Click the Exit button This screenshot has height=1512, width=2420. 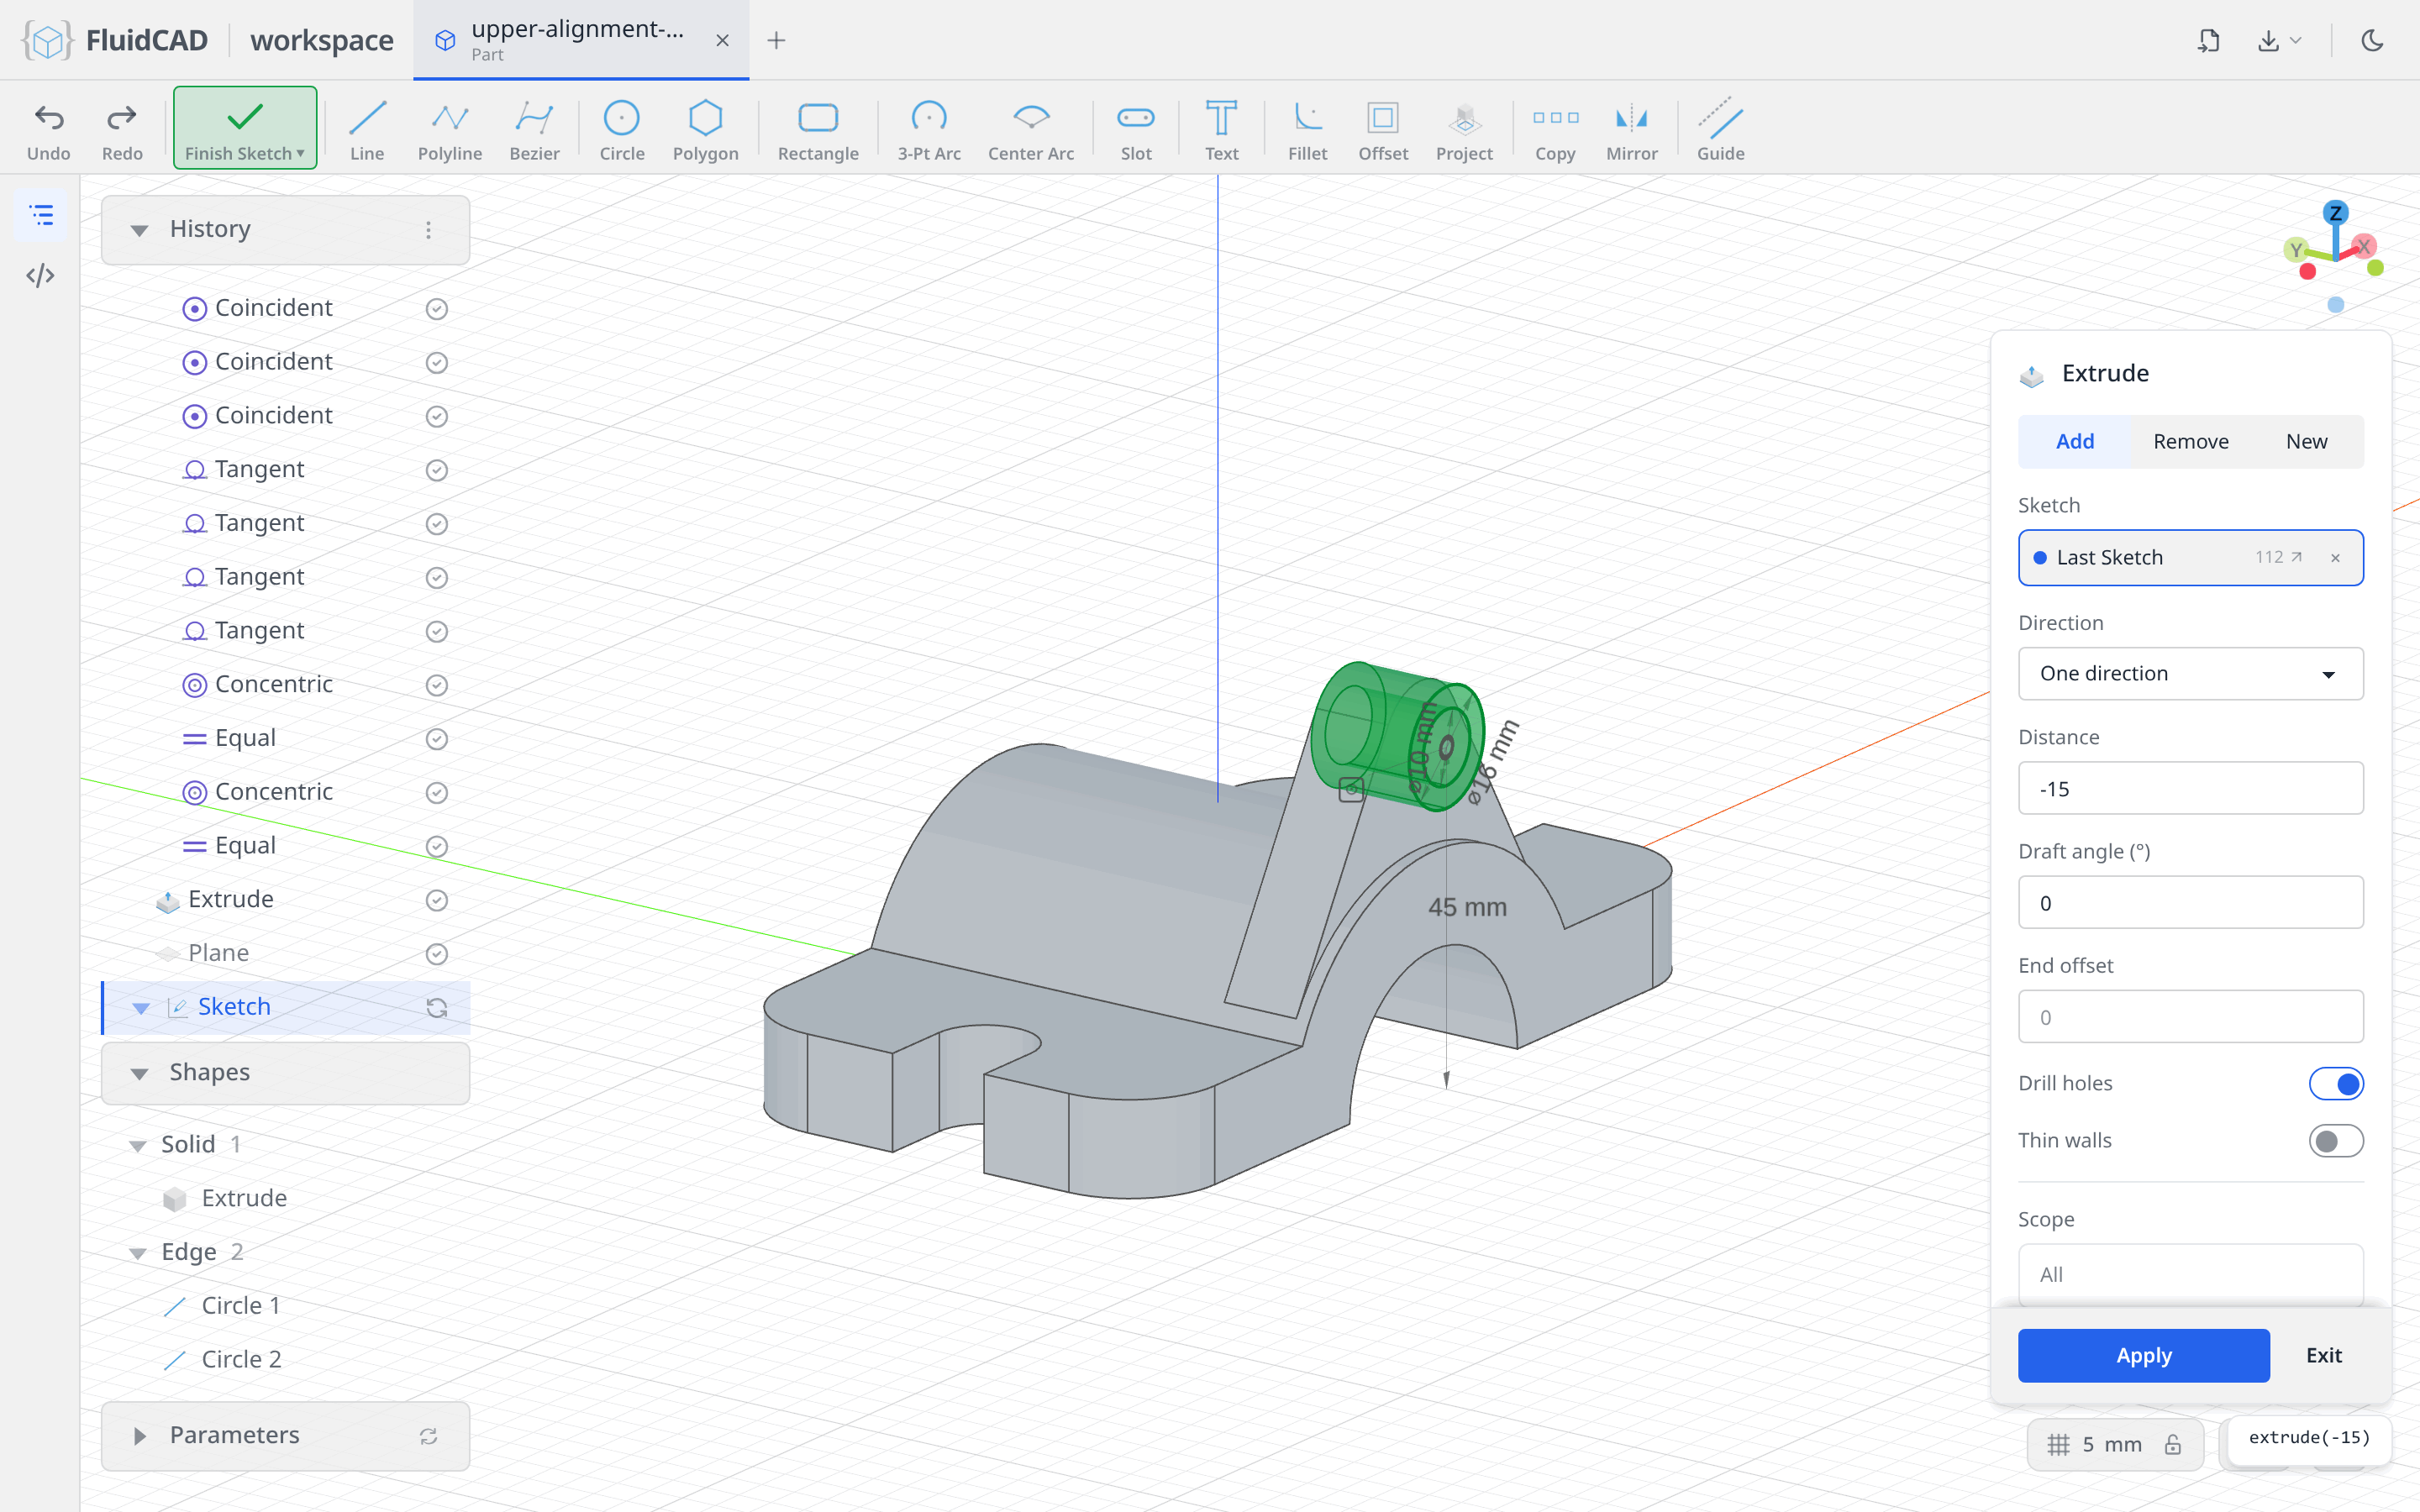2323,1355
